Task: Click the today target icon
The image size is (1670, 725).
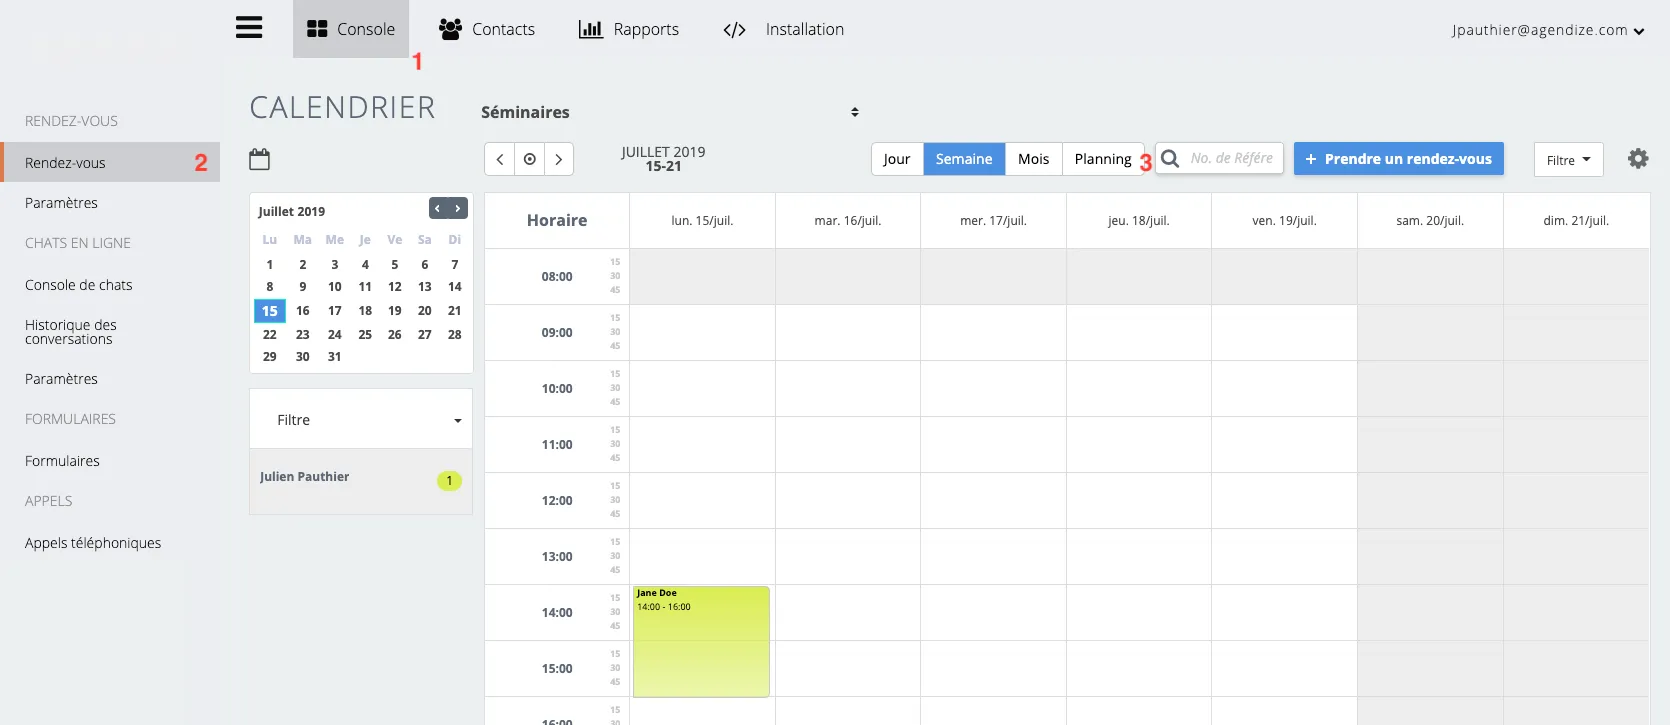Action: tap(529, 159)
